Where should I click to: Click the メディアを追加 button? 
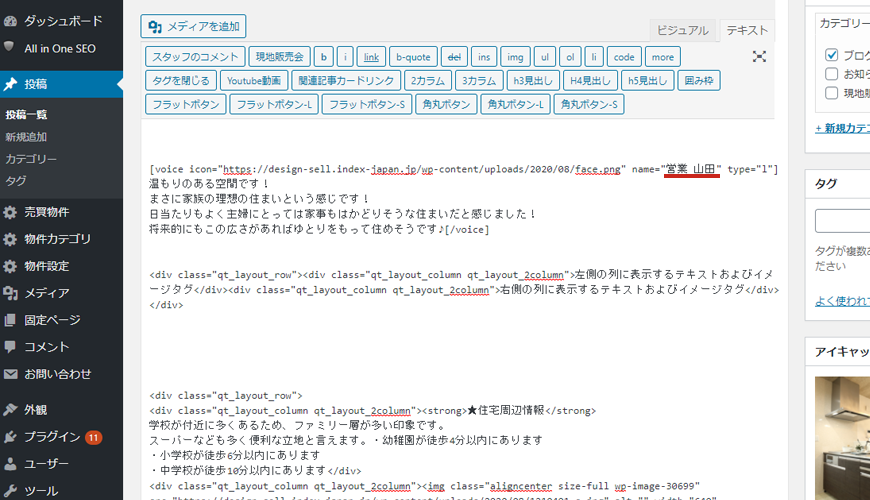click(193, 26)
